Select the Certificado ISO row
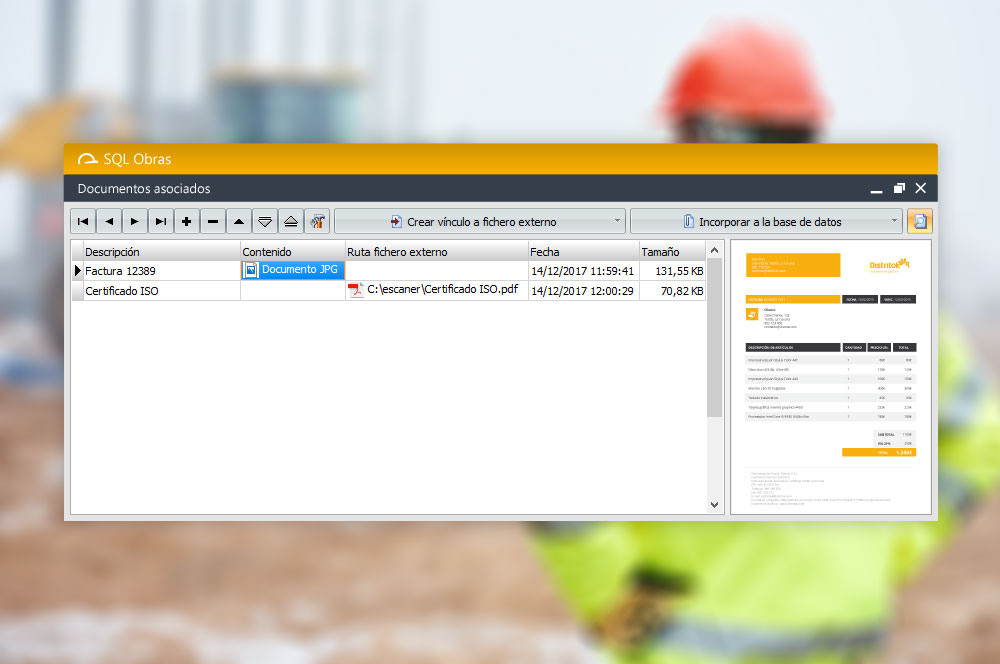 coord(160,291)
